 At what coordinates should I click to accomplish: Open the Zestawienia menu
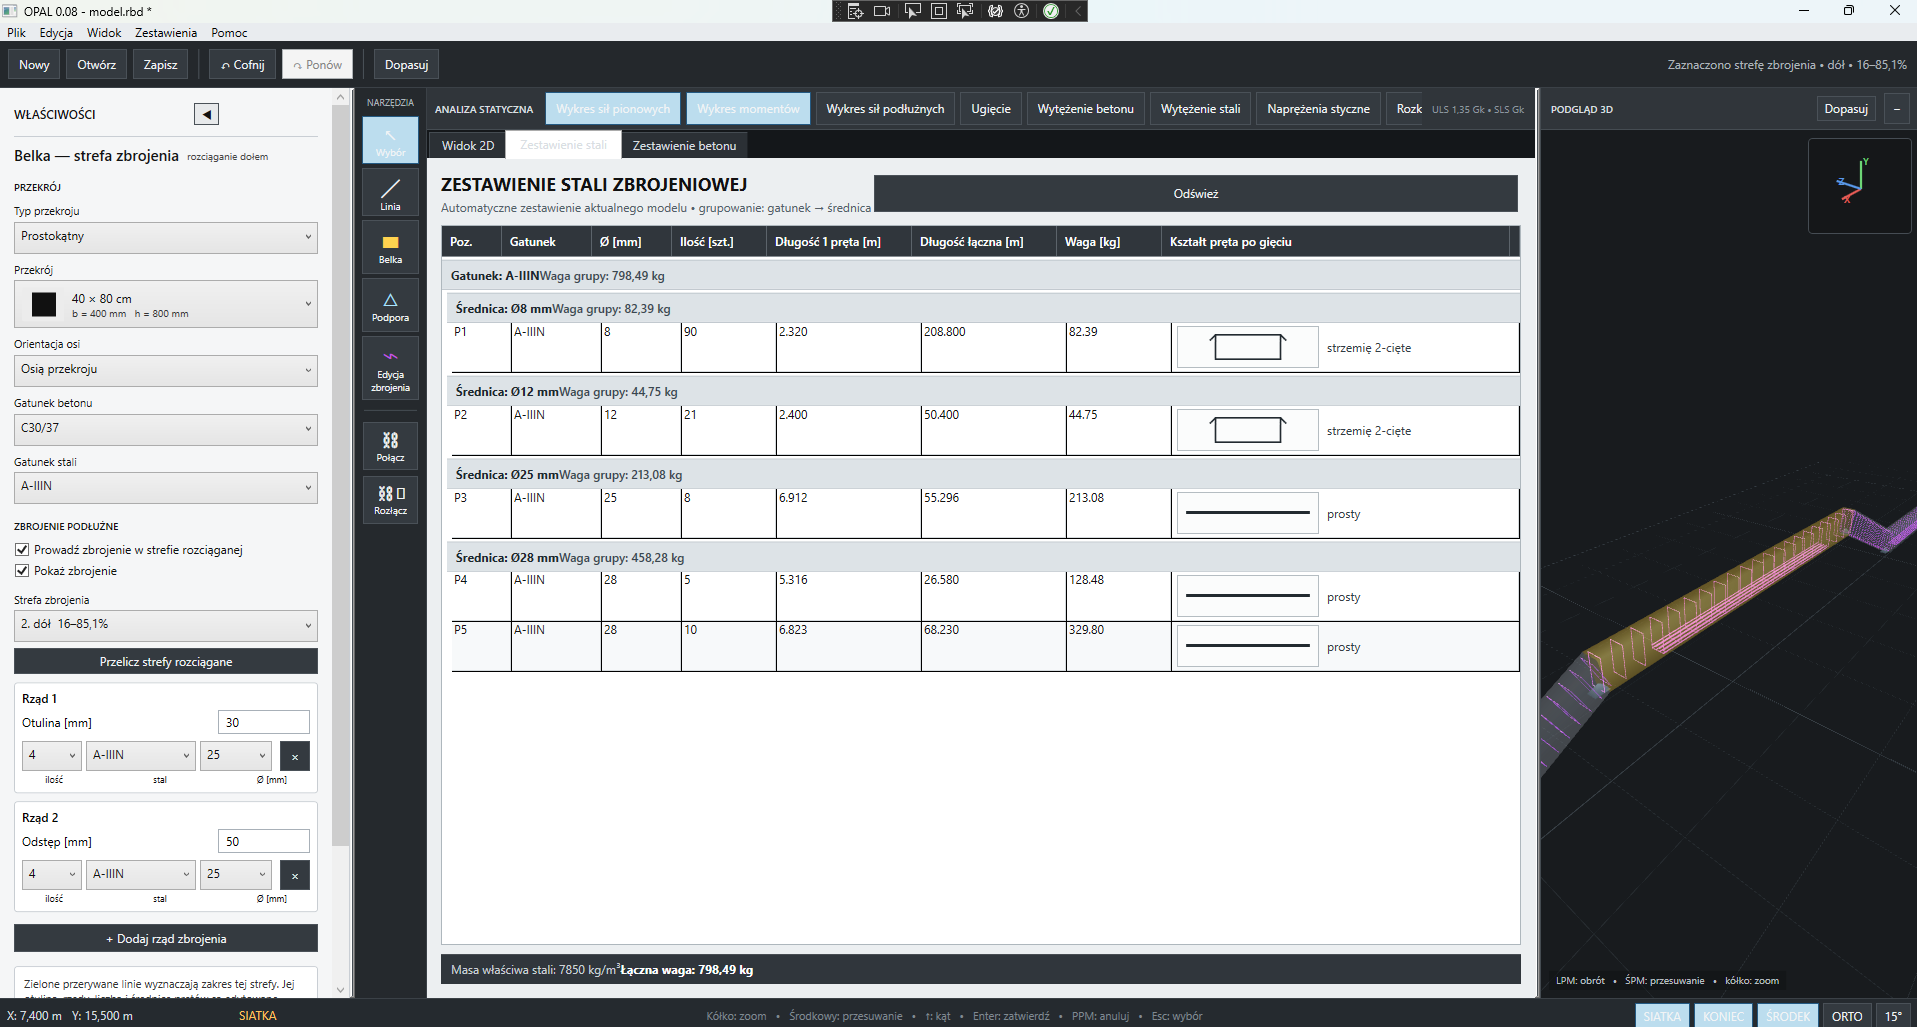(166, 33)
